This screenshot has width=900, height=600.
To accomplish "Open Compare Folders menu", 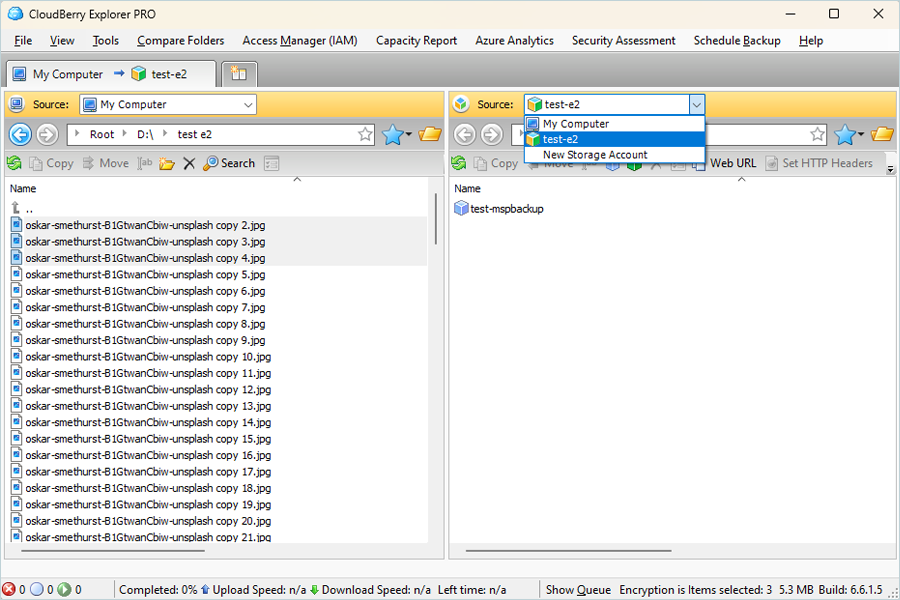I will tap(180, 41).
